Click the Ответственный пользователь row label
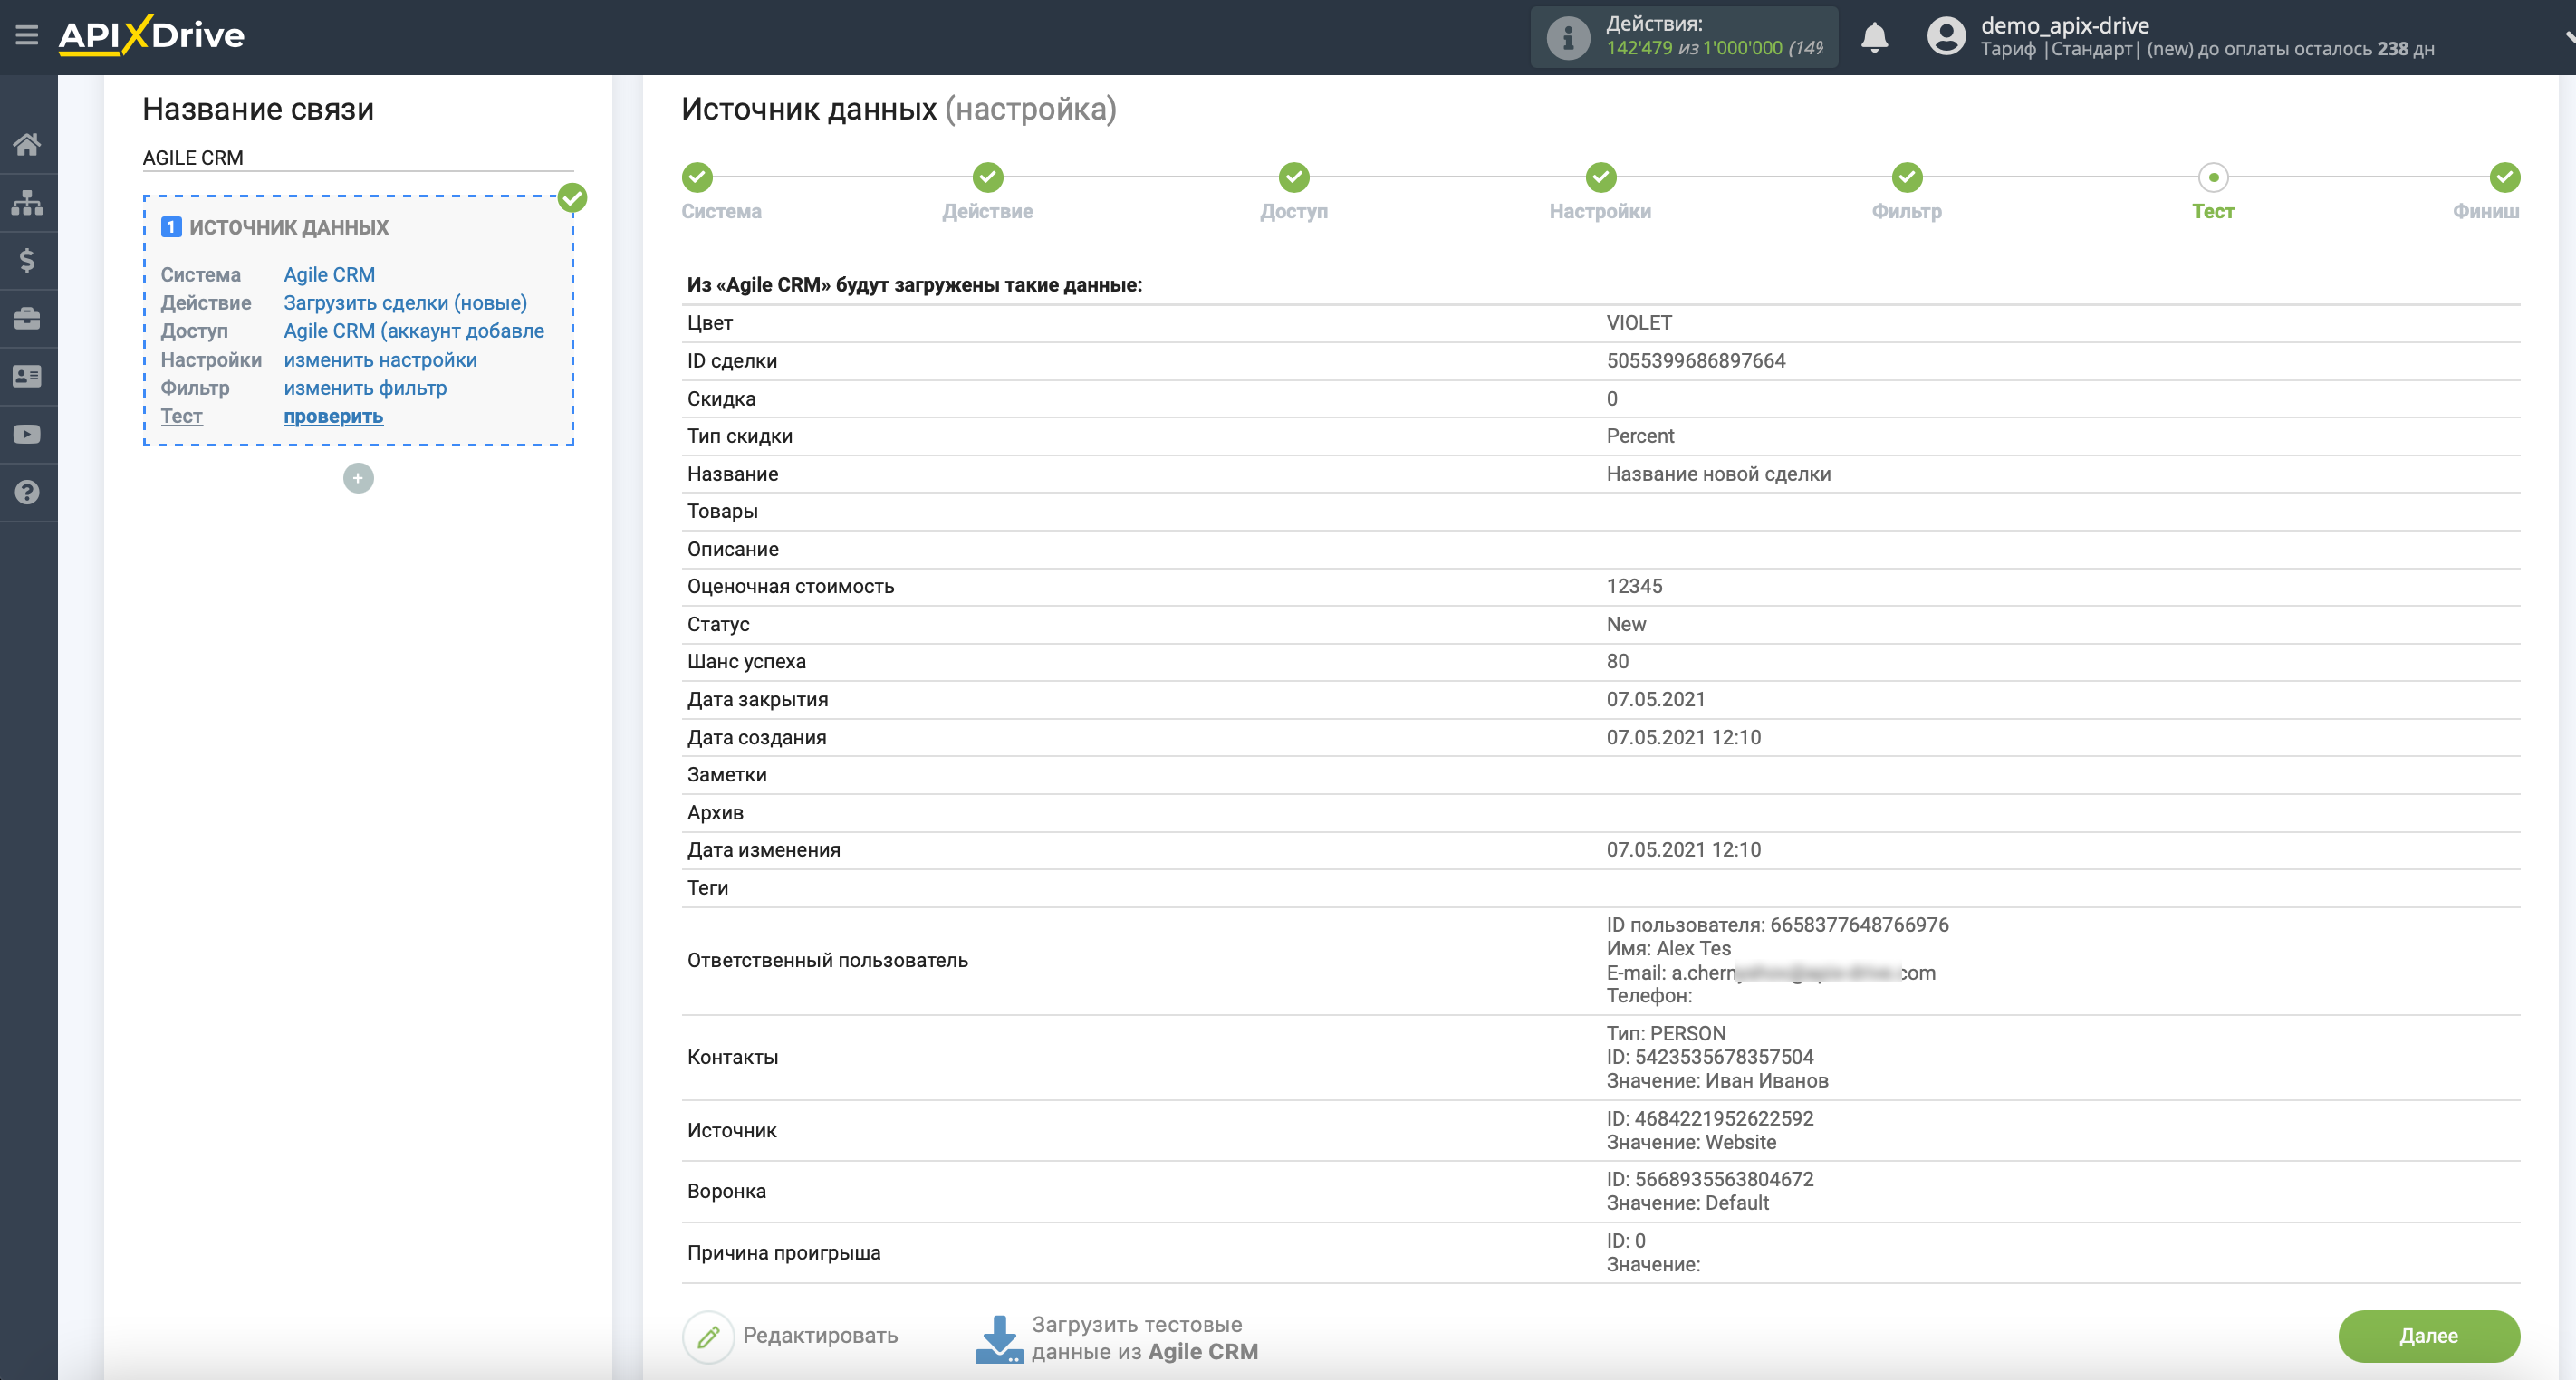 (827, 960)
